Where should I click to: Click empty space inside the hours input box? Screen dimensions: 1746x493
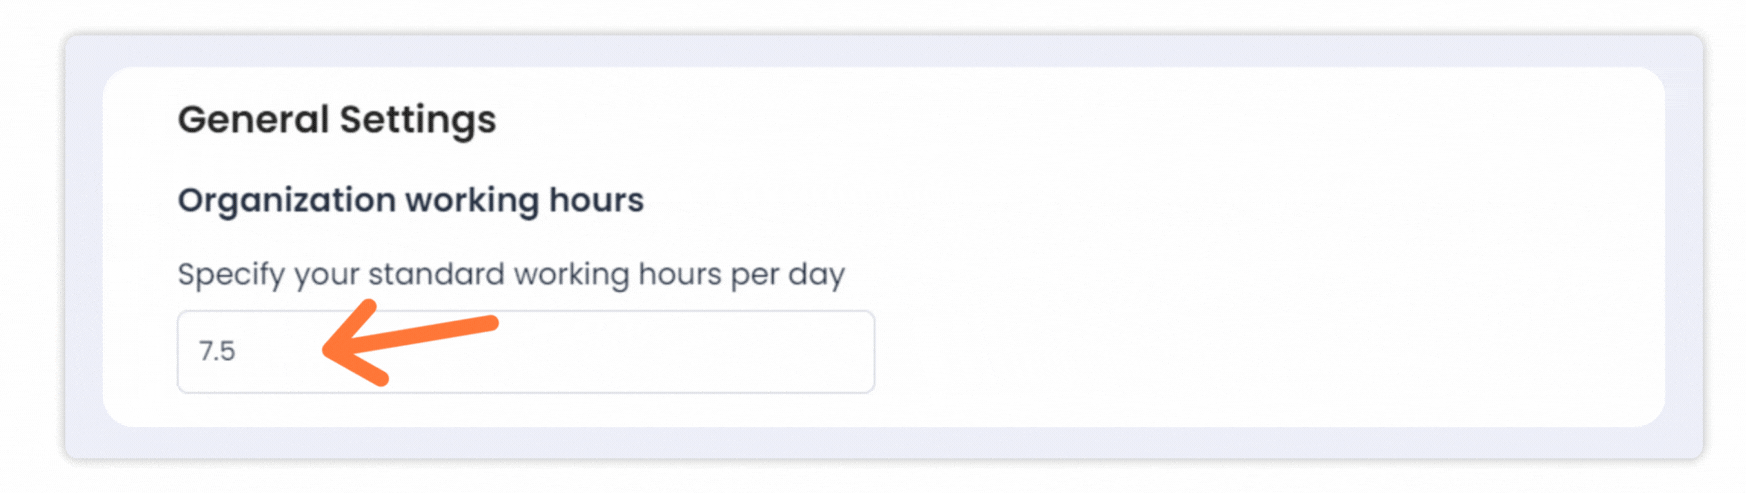click(680, 352)
